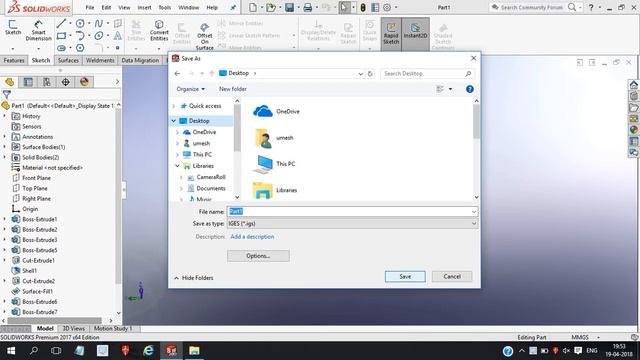640x360 pixels.
Task: Switch to the Surfaces ribbon tab
Action: click(68, 60)
